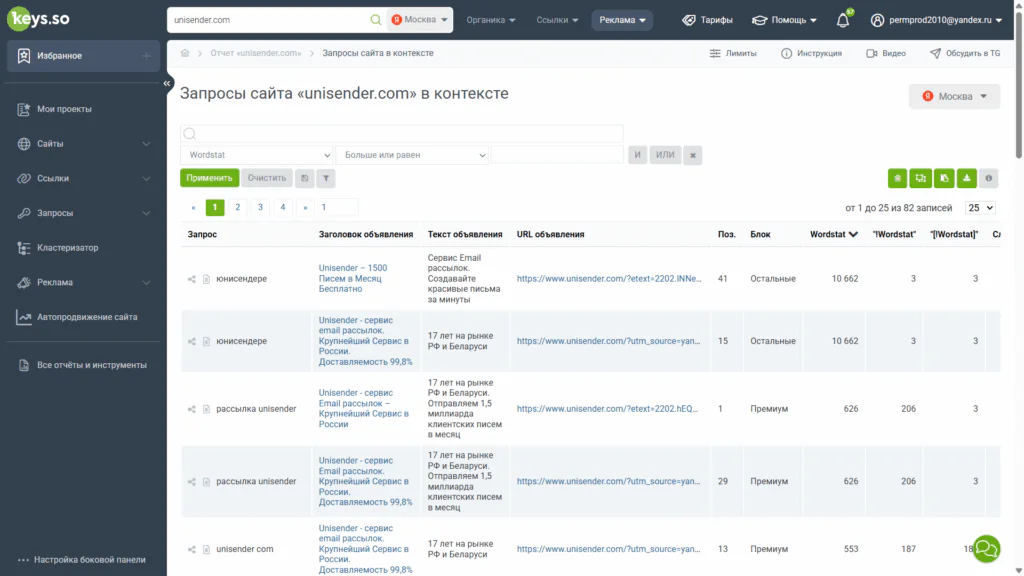Go to page 3

[x=260, y=208]
